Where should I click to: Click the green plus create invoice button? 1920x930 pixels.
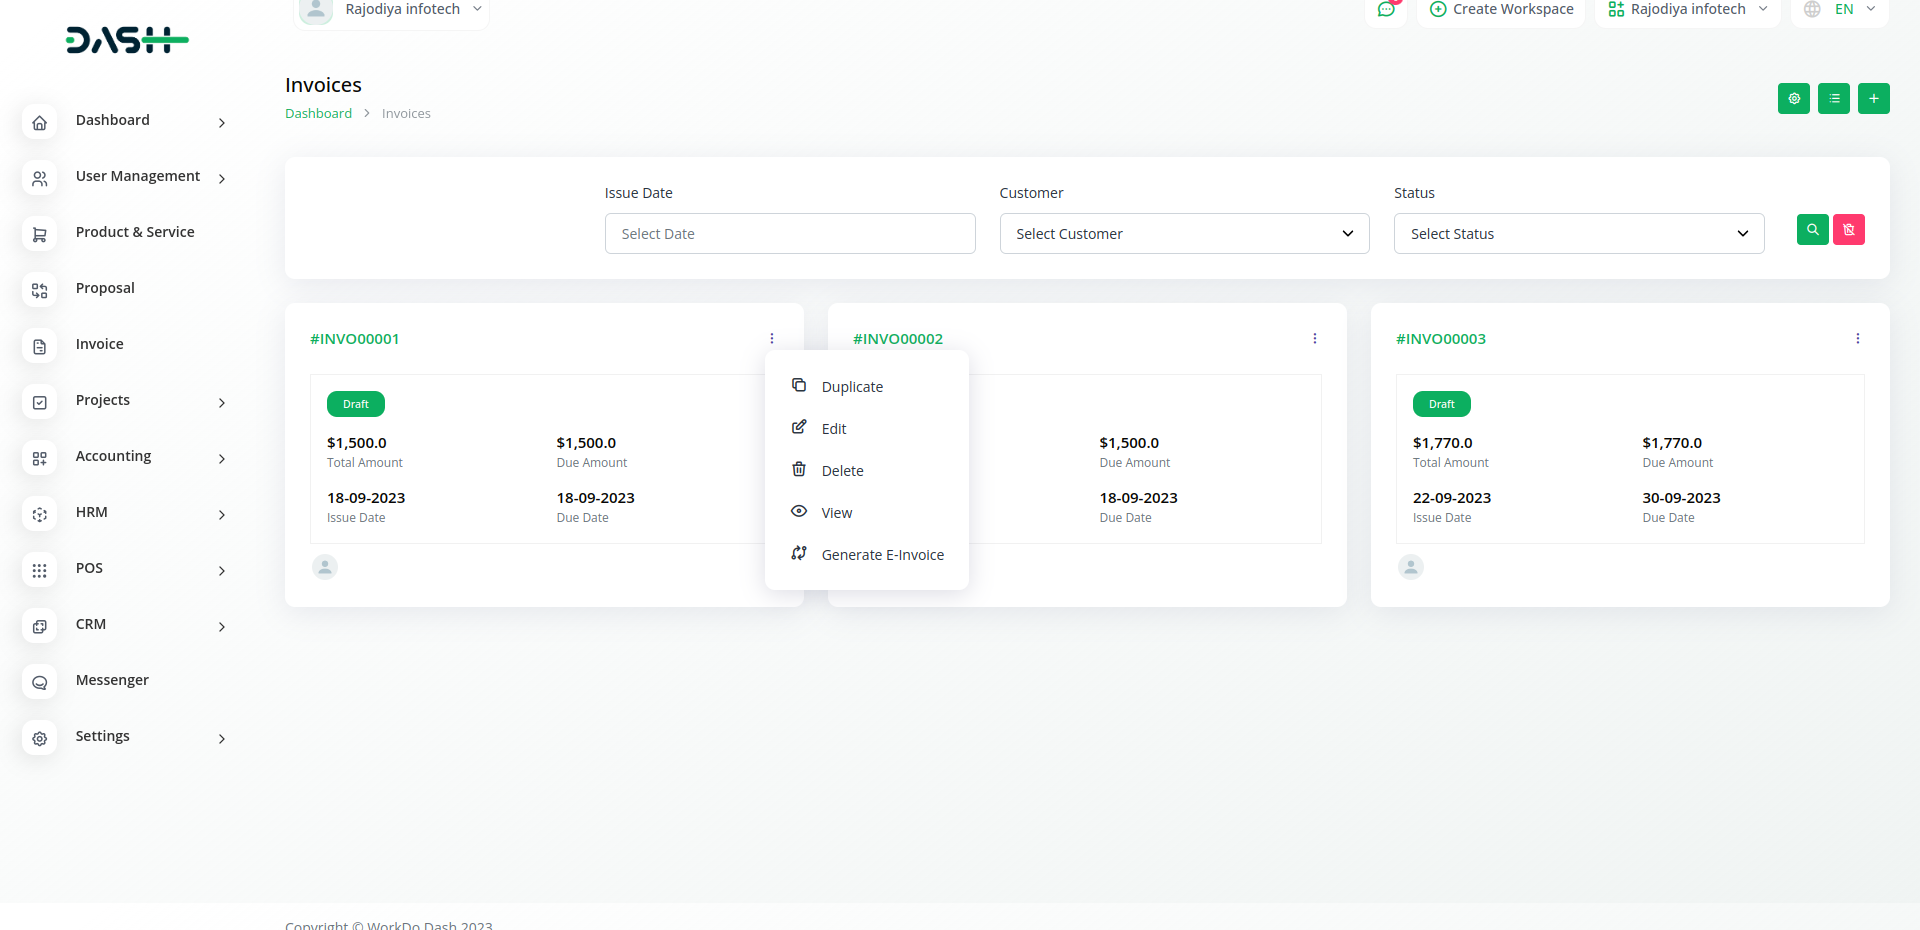pyautogui.click(x=1873, y=99)
